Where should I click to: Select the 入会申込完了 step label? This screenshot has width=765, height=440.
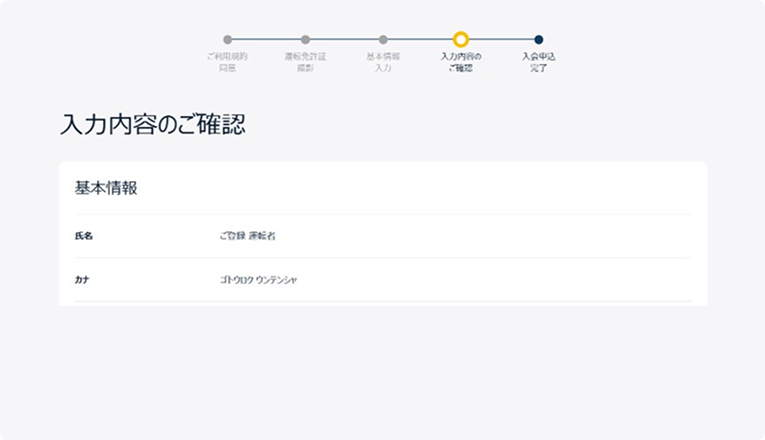tap(539, 62)
